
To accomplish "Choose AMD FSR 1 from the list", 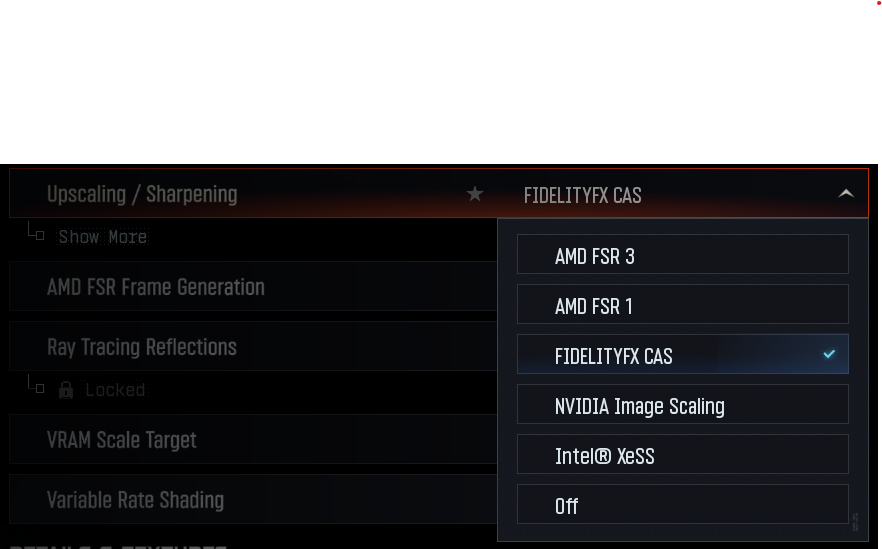I will [x=682, y=305].
